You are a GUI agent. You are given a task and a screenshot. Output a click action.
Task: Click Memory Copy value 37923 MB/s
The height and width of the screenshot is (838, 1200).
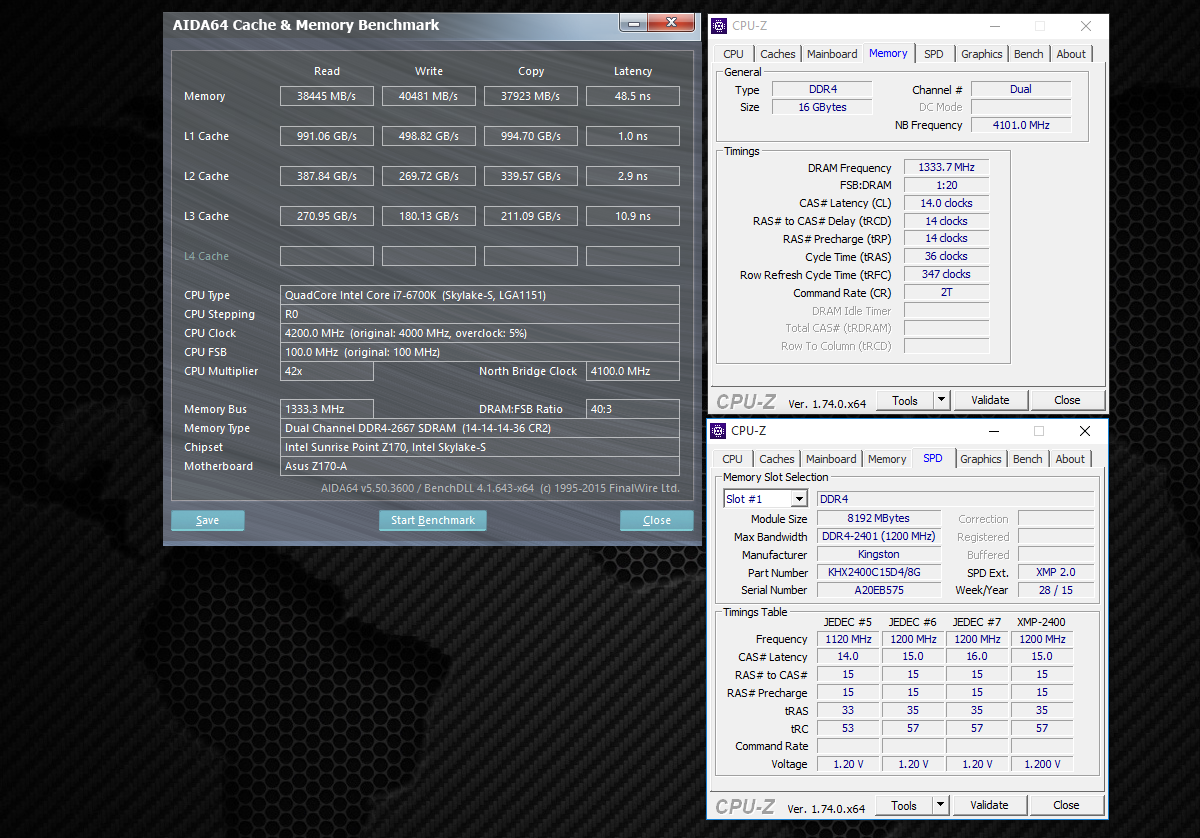531,96
